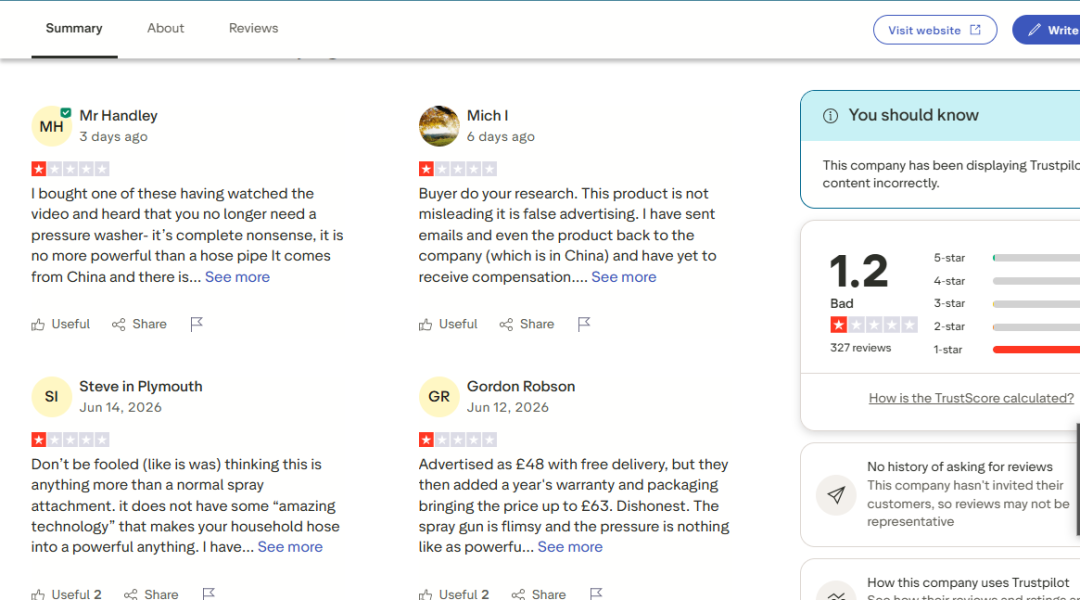Click the star rating on Mich I's review

pos(457,169)
